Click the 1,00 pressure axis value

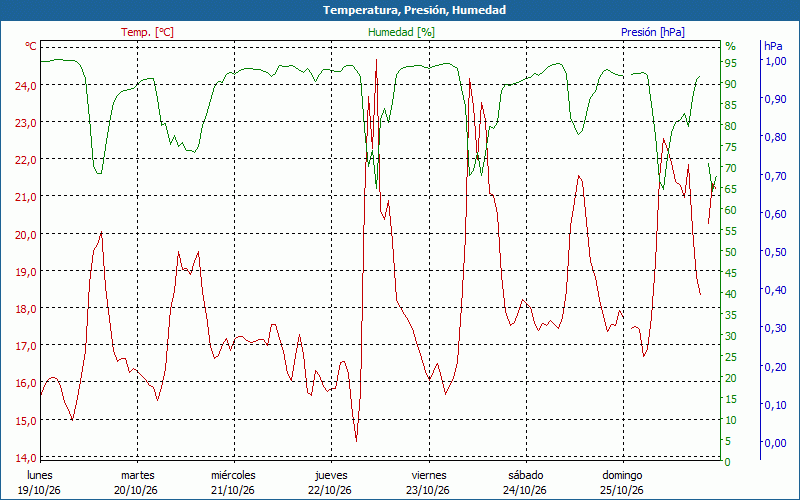776,61
